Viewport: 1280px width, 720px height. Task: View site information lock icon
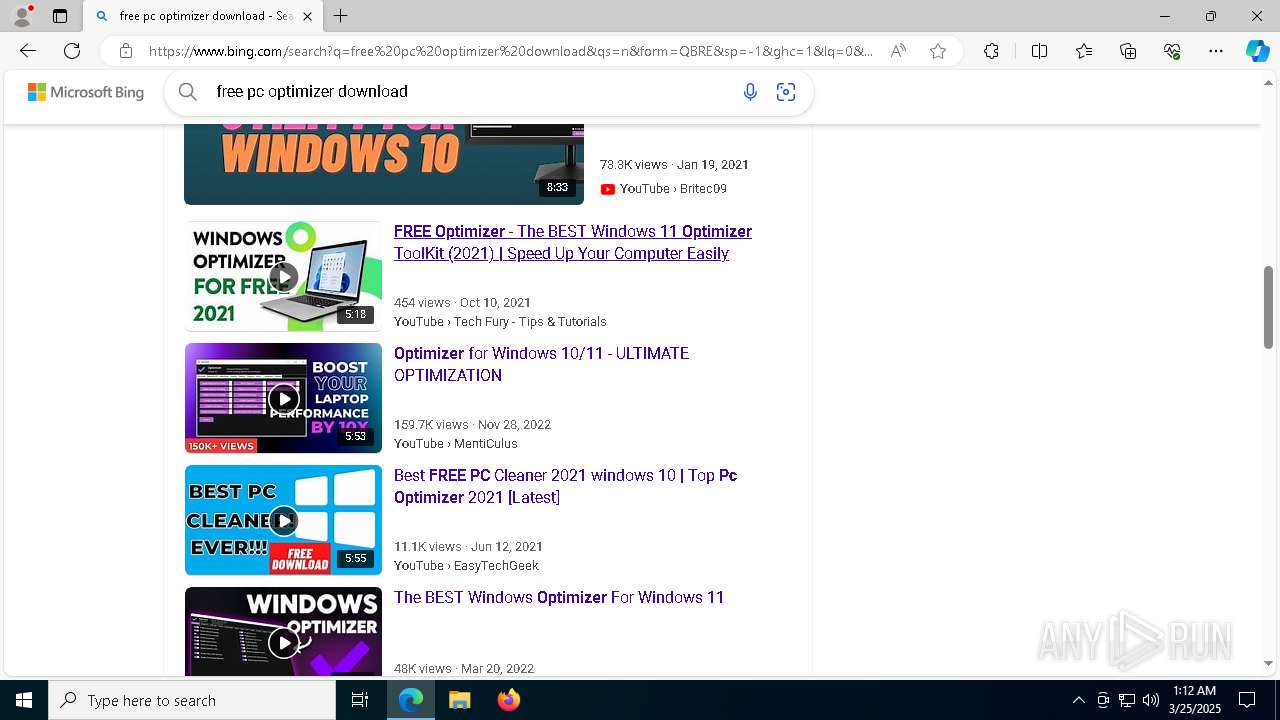tap(125, 51)
